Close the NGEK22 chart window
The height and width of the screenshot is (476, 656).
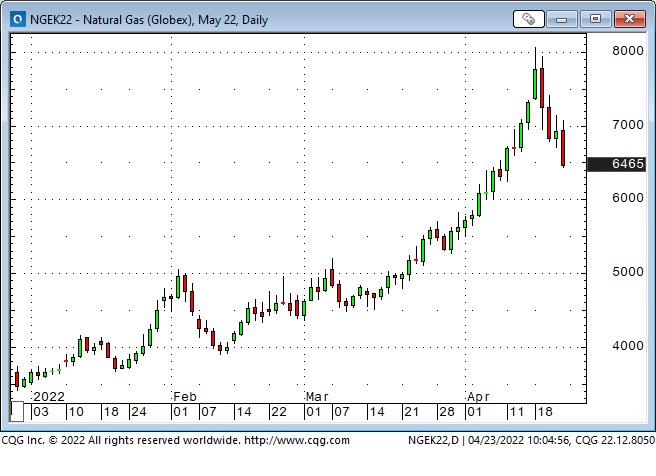click(630, 19)
